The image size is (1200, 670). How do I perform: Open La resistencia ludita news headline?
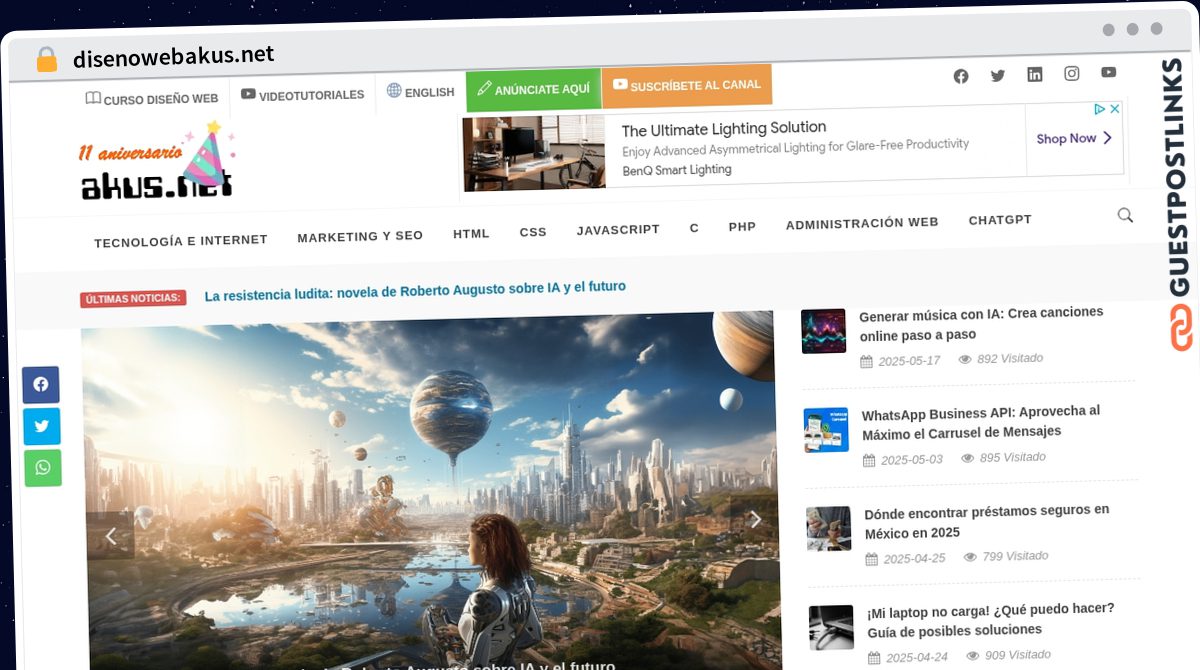coord(415,291)
